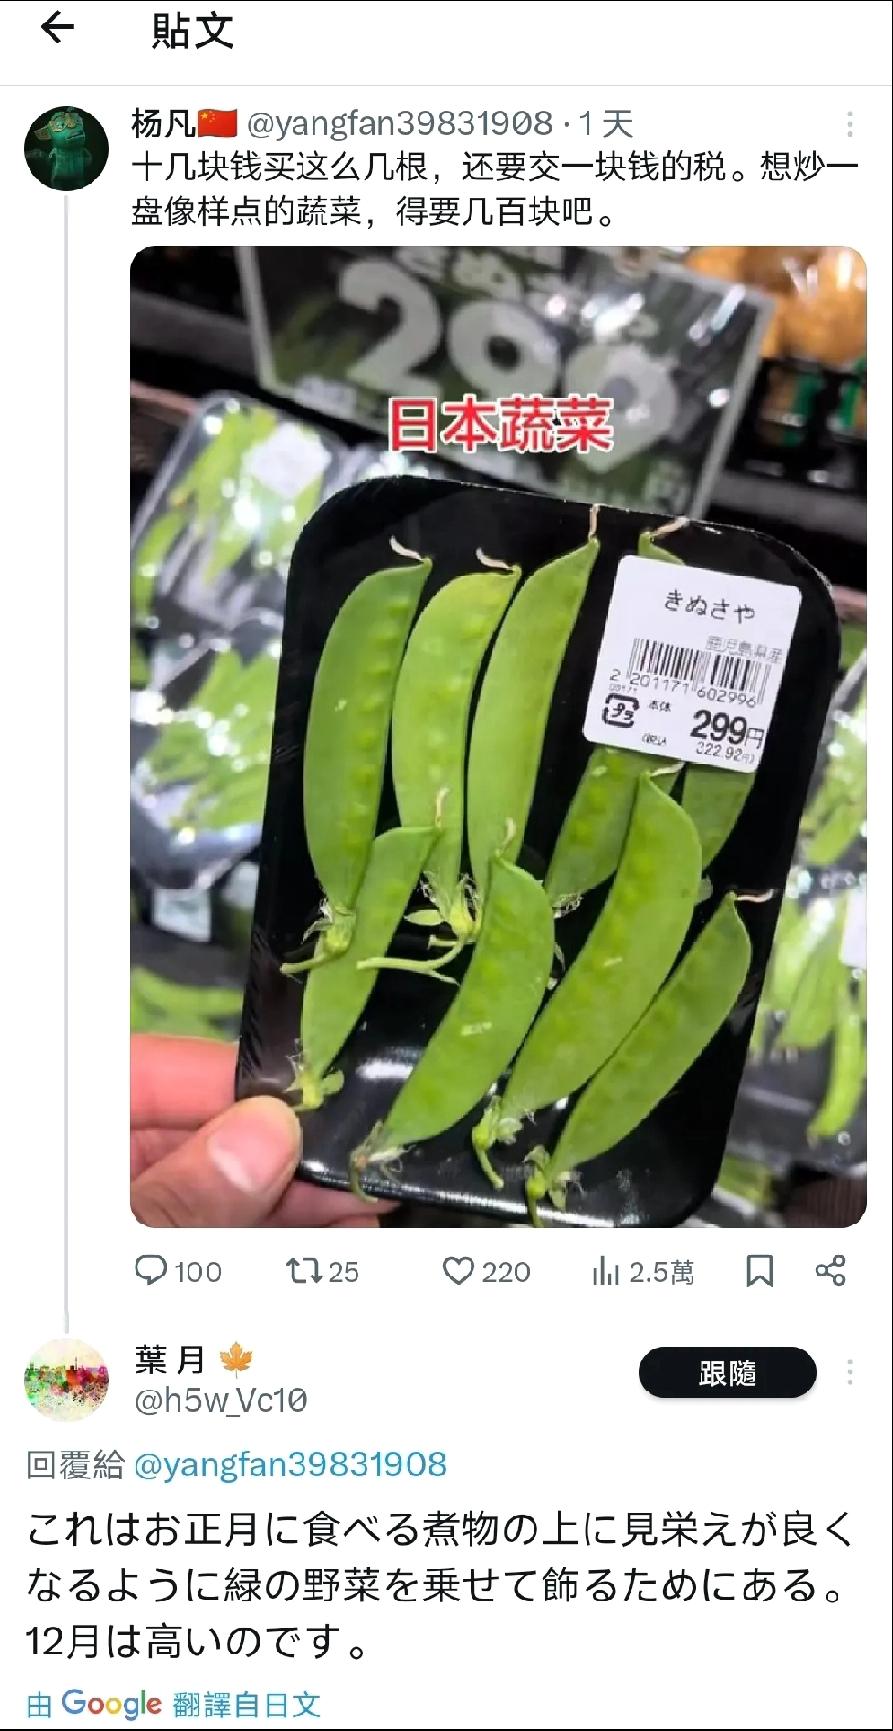Open 葉月's profile avatar
Screen dimensions: 893x1731
(x=66, y=1380)
